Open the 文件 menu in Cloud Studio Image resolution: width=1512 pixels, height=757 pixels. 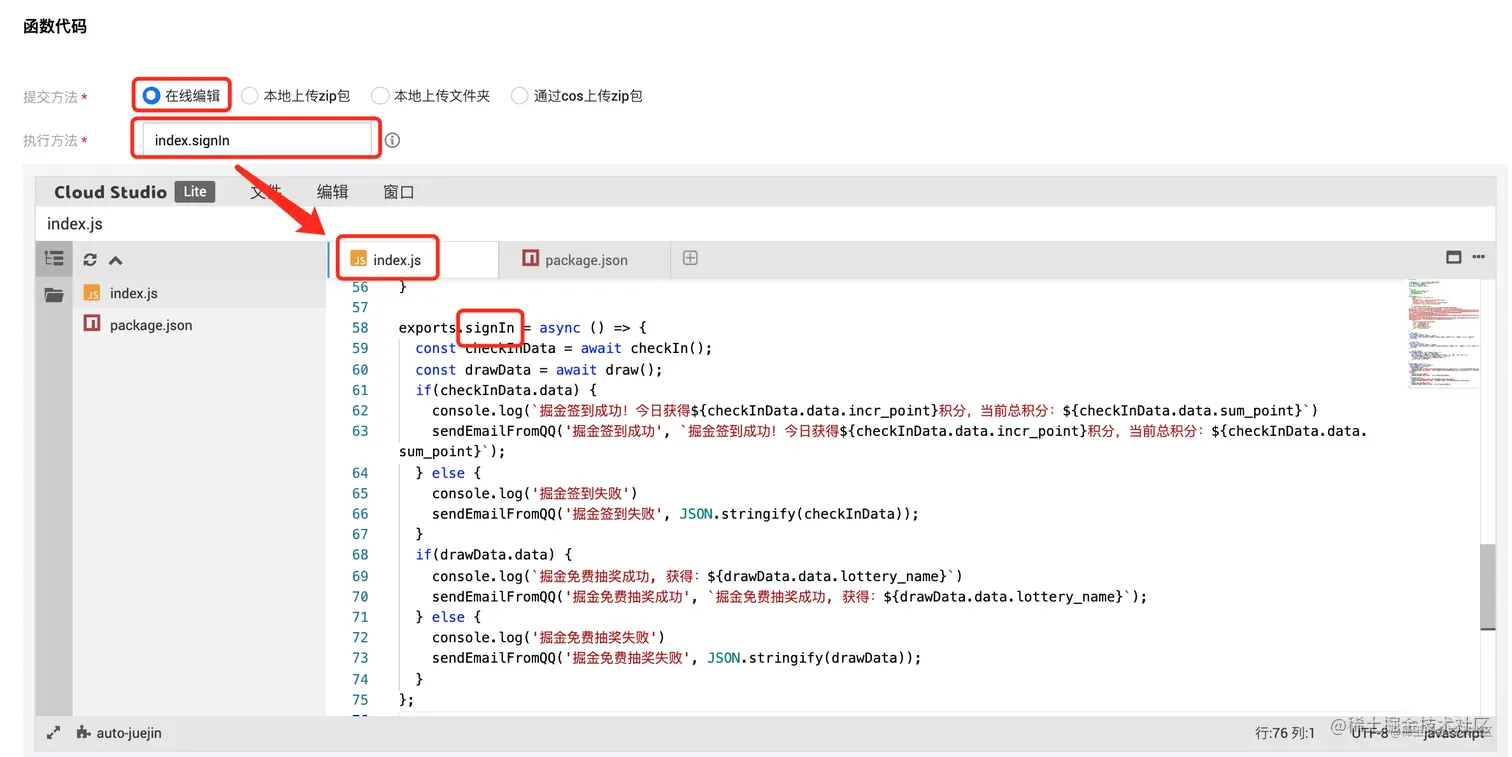pyautogui.click(x=265, y=192)
